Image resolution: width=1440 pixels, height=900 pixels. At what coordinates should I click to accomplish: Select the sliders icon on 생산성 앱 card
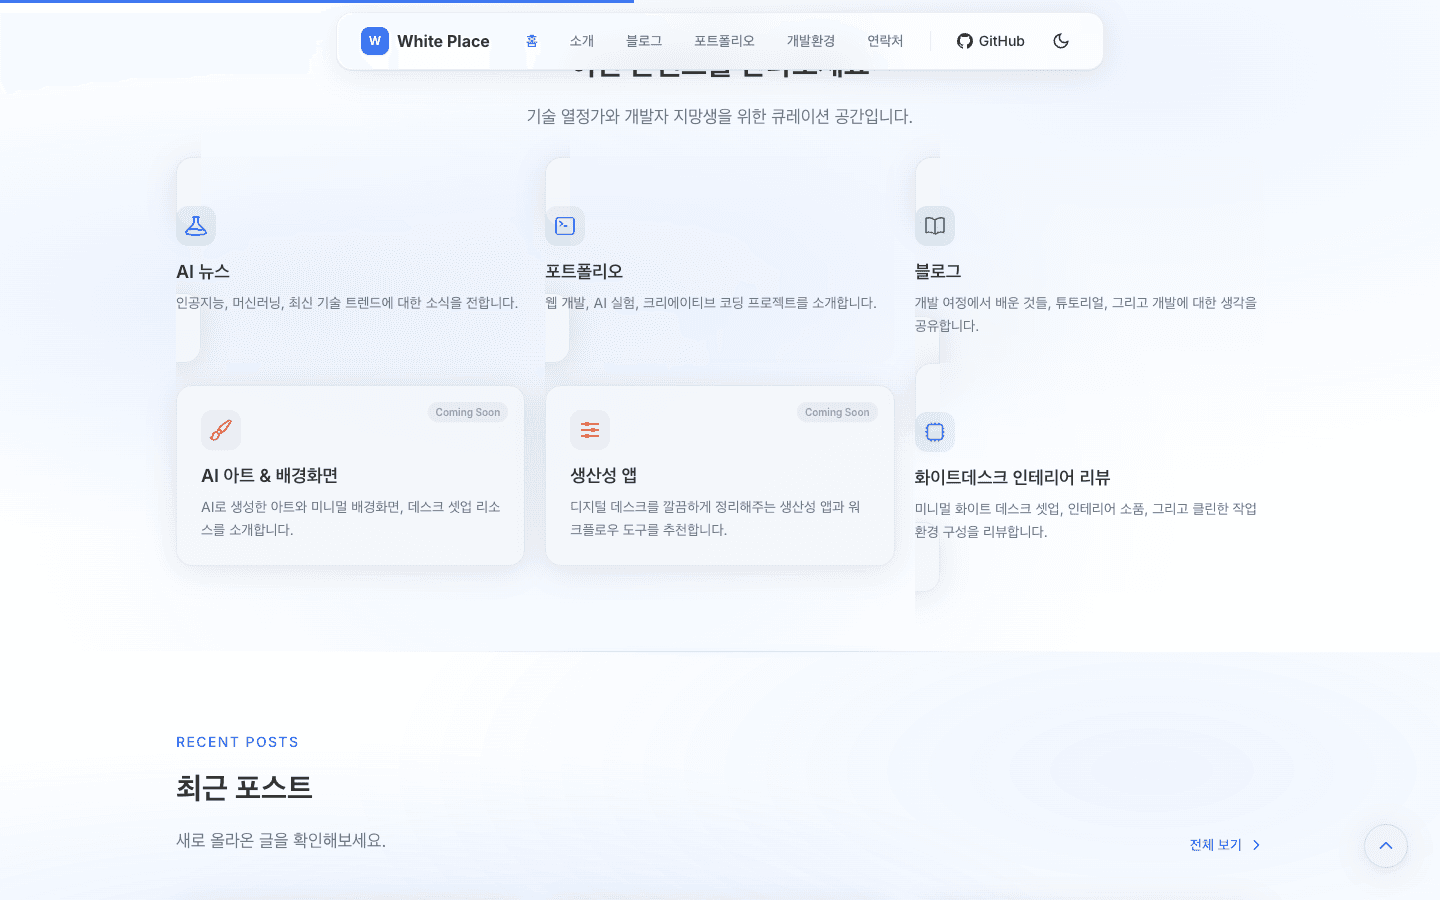[x=590, y=430]
